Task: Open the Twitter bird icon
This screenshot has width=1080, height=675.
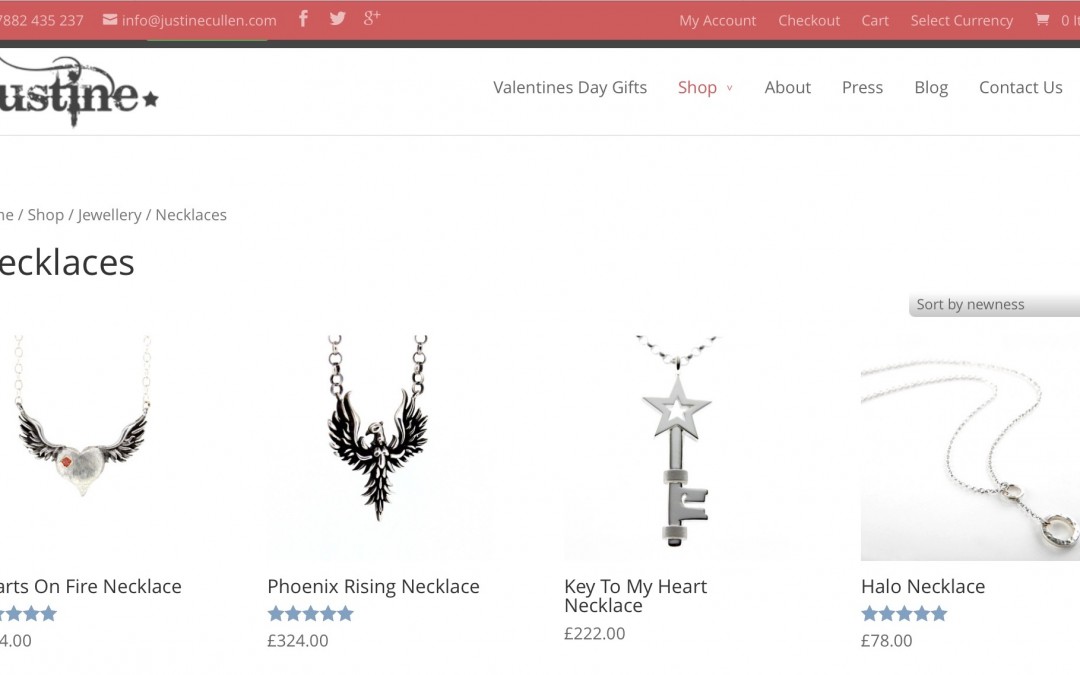Action: click(x=338, y=18)
